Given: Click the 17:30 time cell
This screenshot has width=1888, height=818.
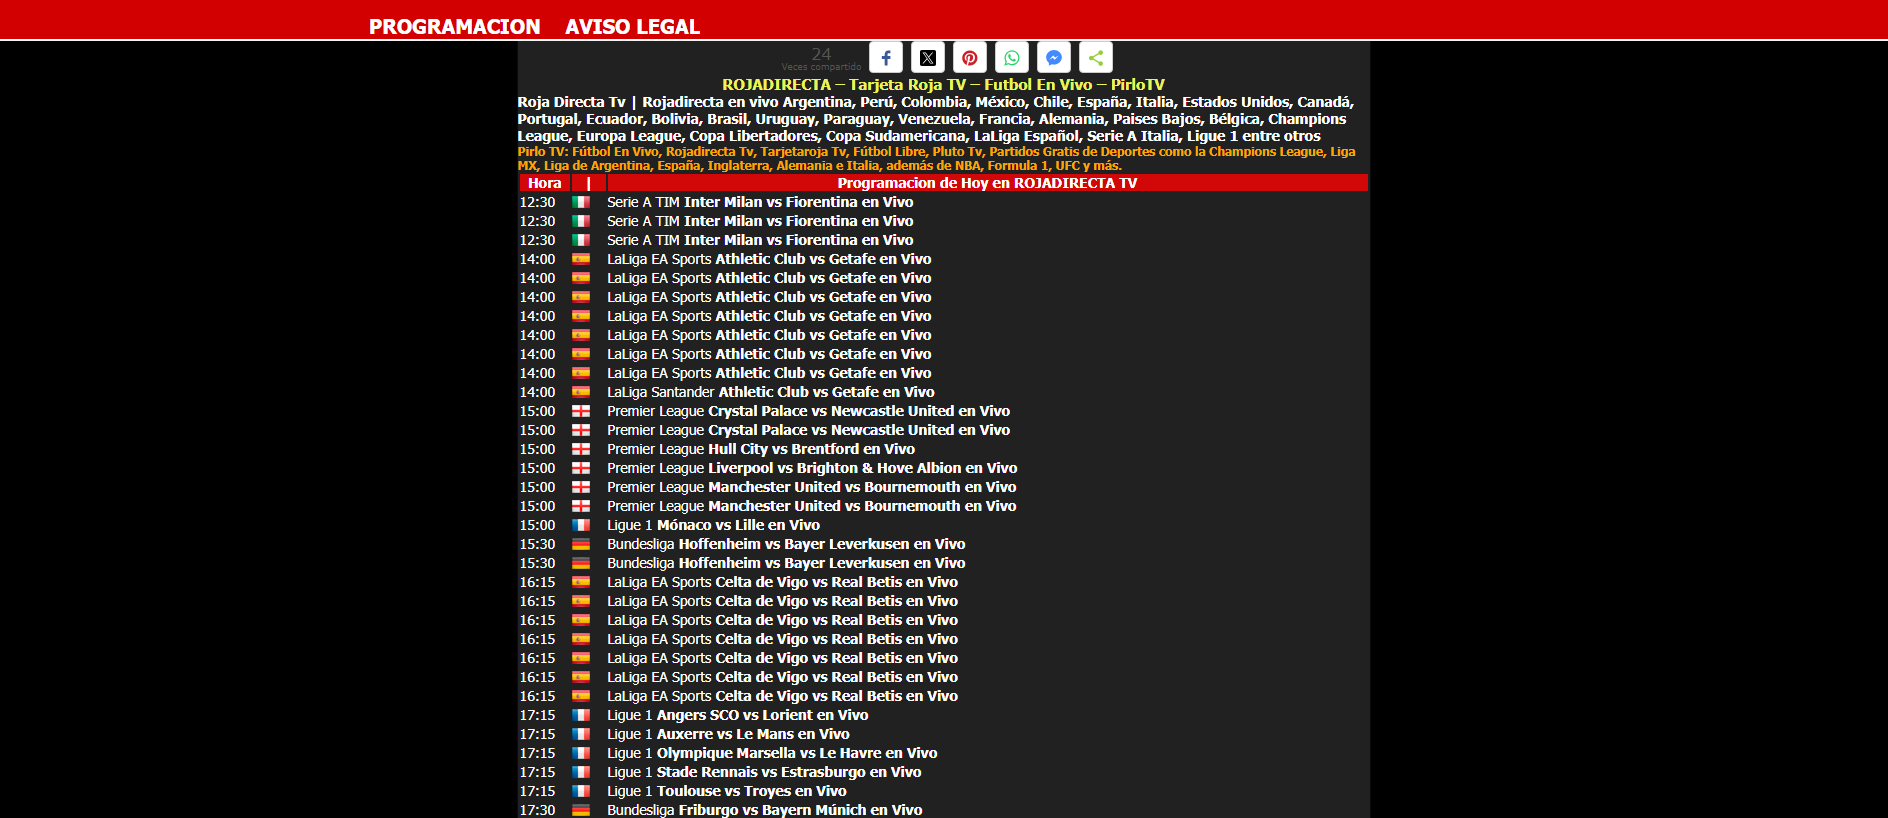Looking at the screenshot, I should (x=537, y=810).
